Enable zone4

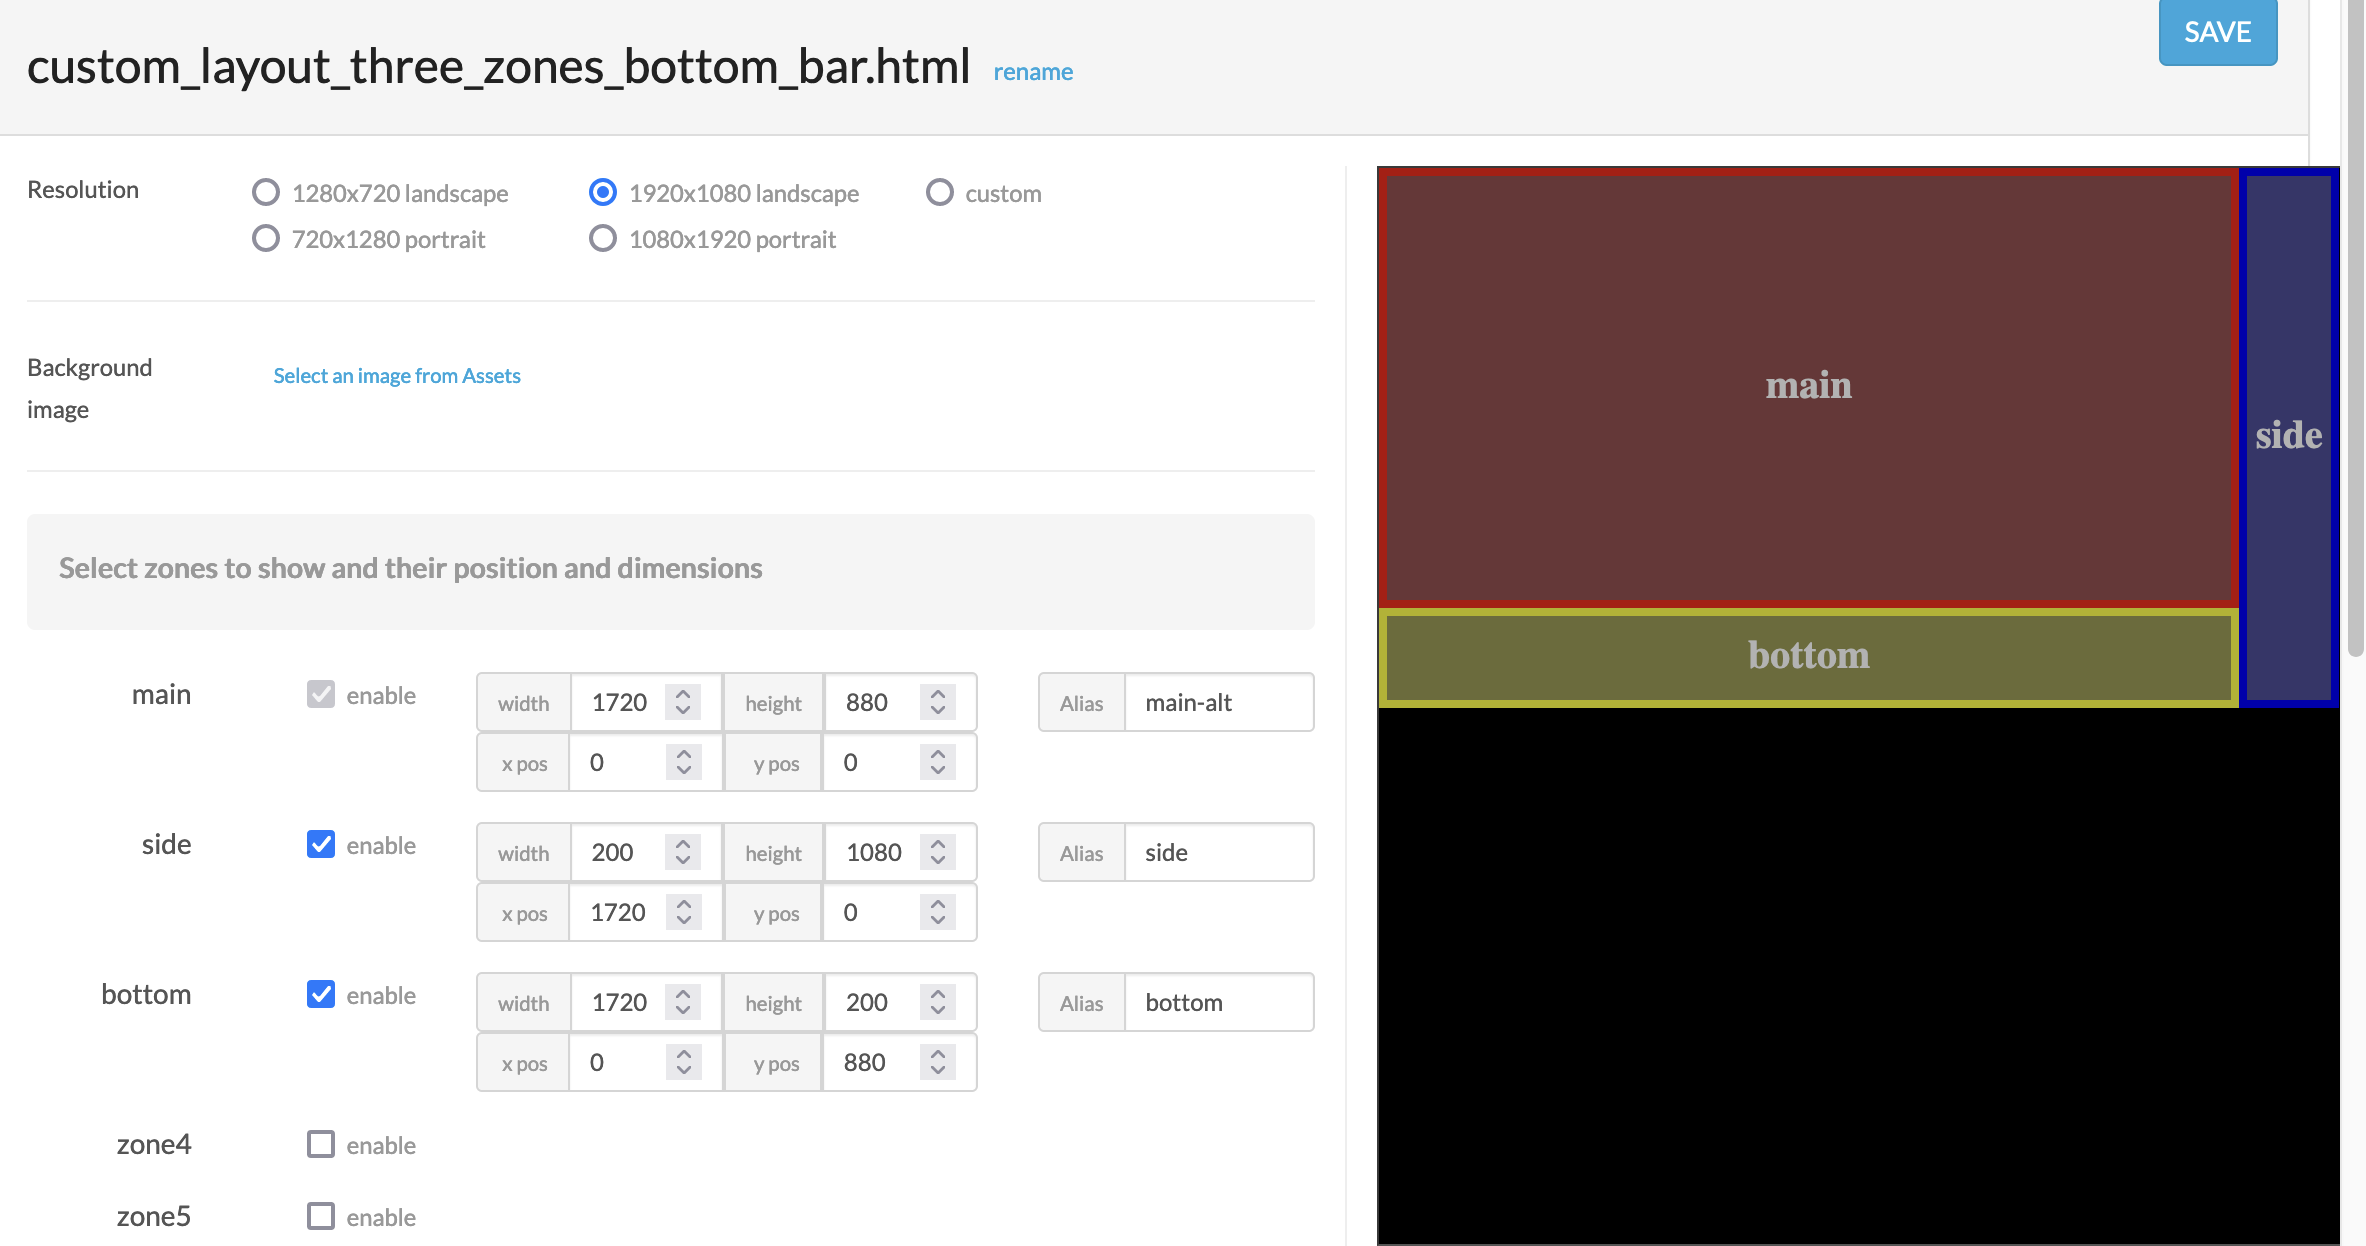pyautogui.click(x=320, y=1144)
